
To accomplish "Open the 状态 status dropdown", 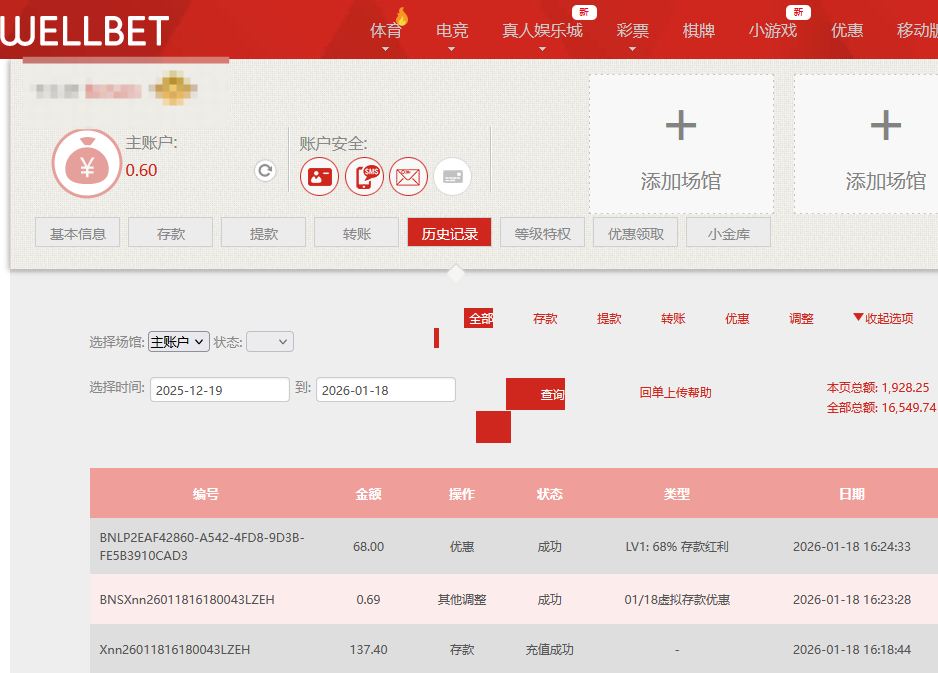I will pos(270,342).
